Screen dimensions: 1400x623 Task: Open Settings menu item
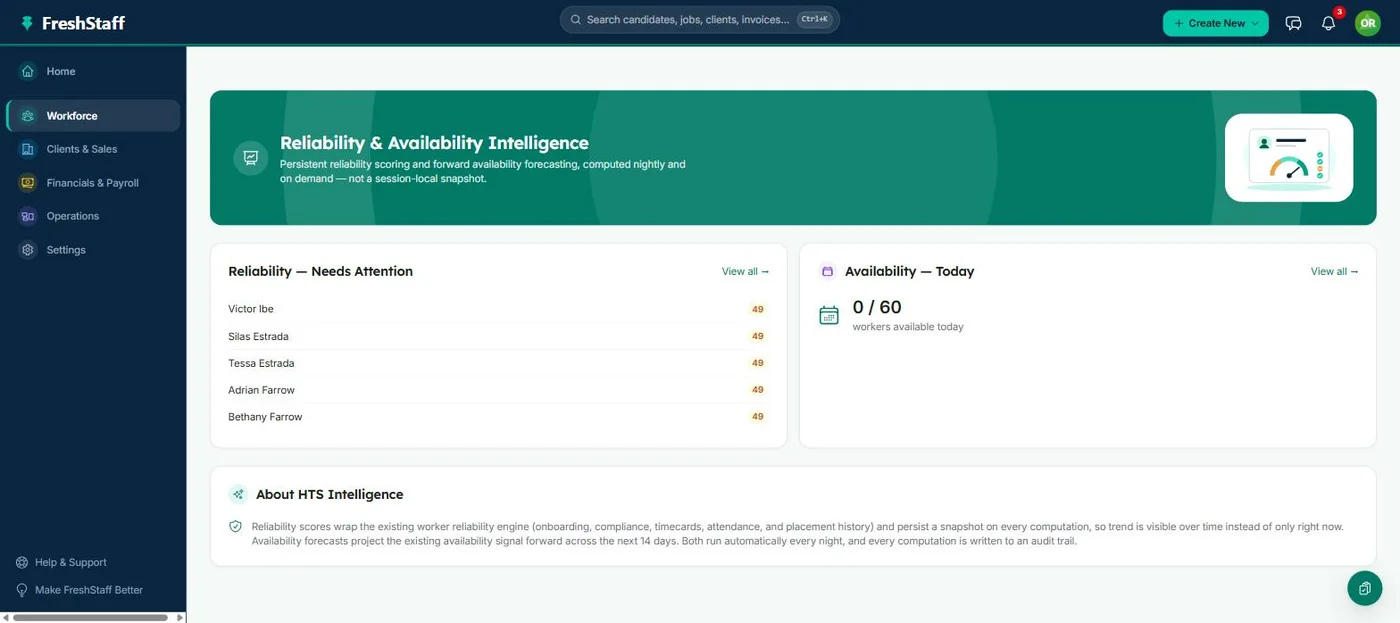[x=93, y=250]
